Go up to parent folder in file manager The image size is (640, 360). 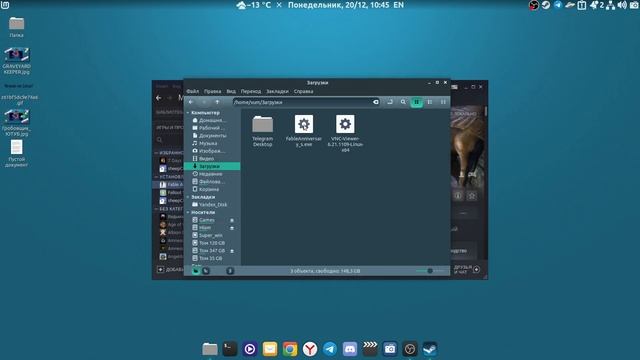pos(217,102)
